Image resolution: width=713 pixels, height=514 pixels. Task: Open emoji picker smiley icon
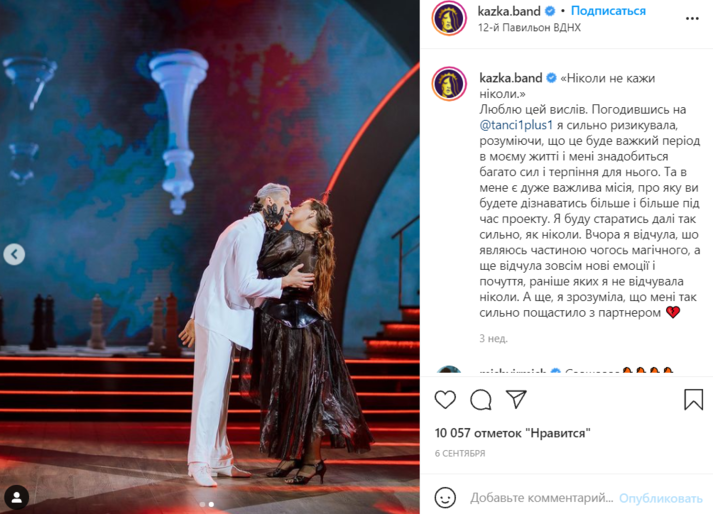pos(445,498)
